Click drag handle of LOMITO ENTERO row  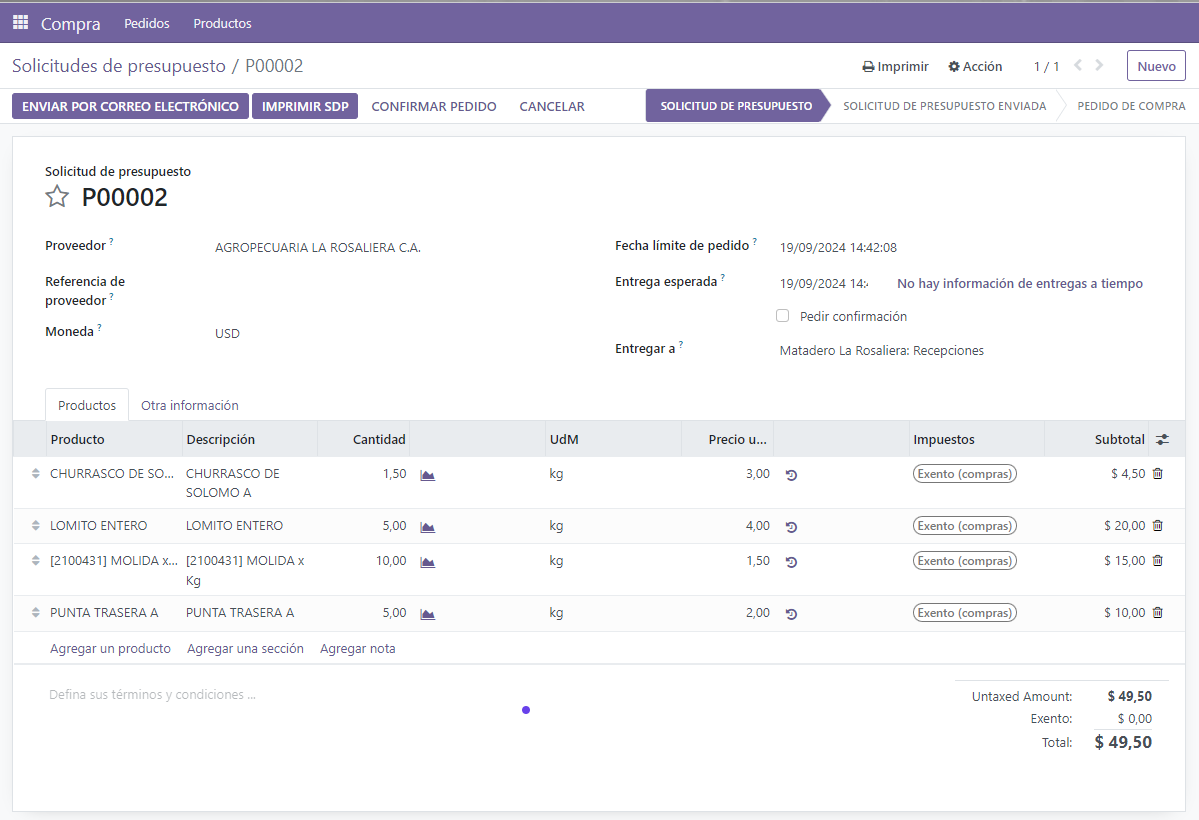tap(35, 526)
